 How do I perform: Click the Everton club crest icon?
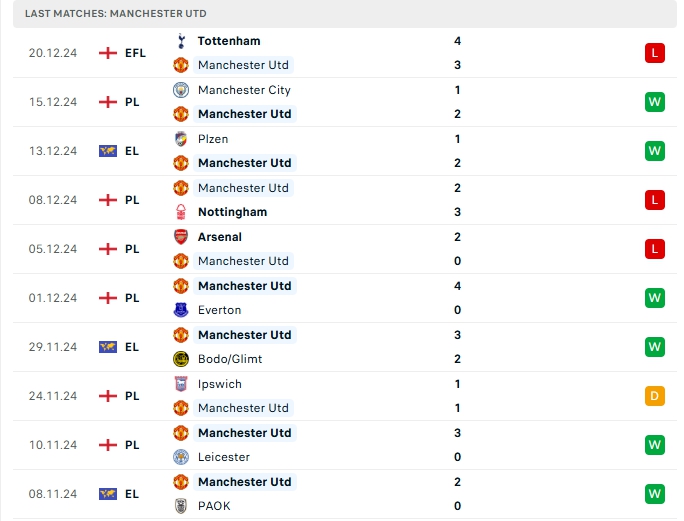(x=181, y=310)
